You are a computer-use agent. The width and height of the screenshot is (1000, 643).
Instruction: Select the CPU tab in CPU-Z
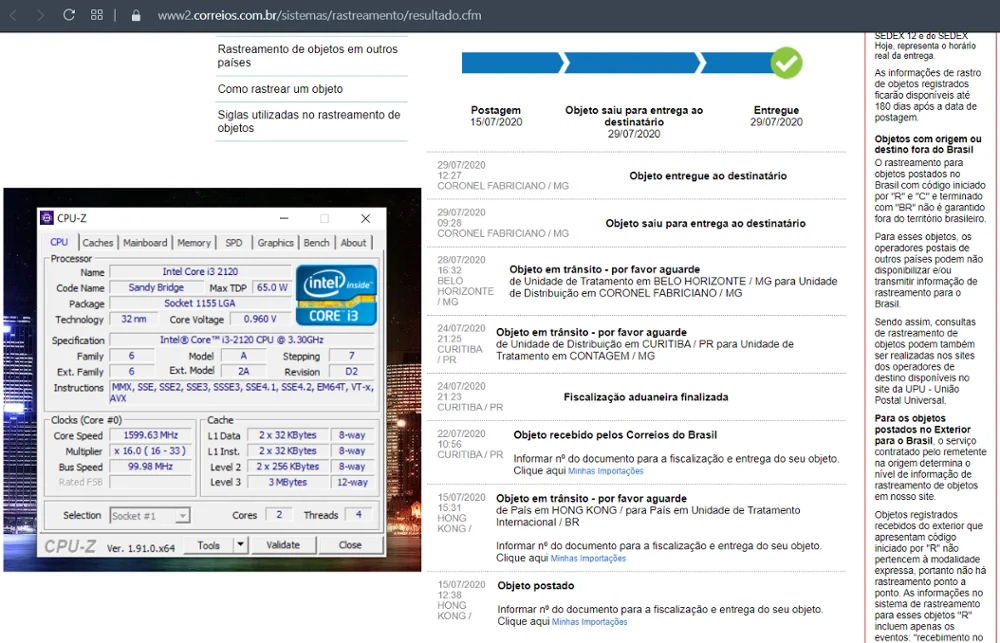[x=59, y=242]
